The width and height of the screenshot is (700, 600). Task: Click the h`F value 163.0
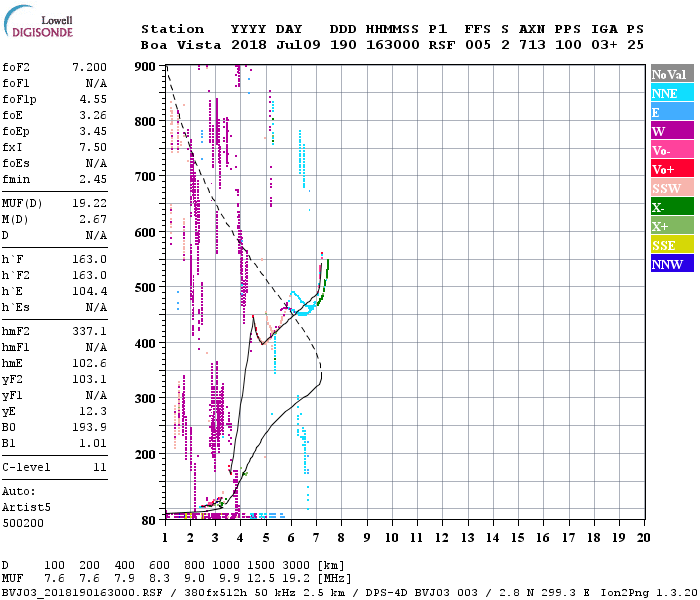[x=89, y=259]
